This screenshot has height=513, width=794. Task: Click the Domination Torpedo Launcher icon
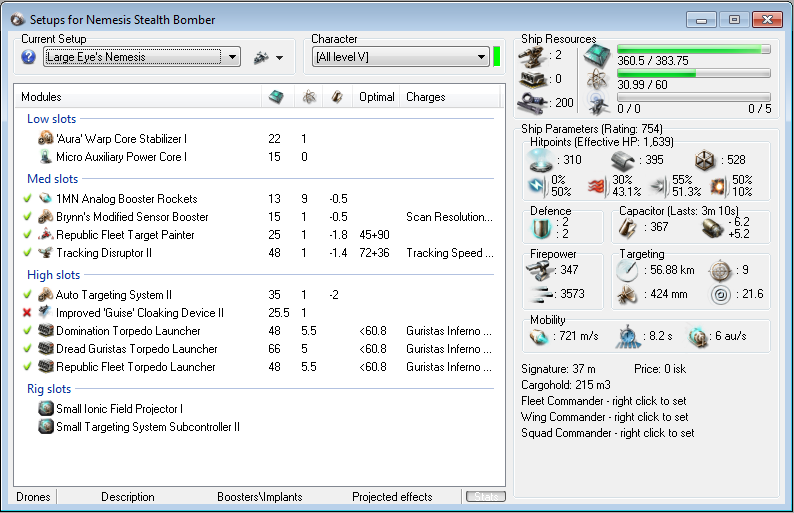coord(46,331)
